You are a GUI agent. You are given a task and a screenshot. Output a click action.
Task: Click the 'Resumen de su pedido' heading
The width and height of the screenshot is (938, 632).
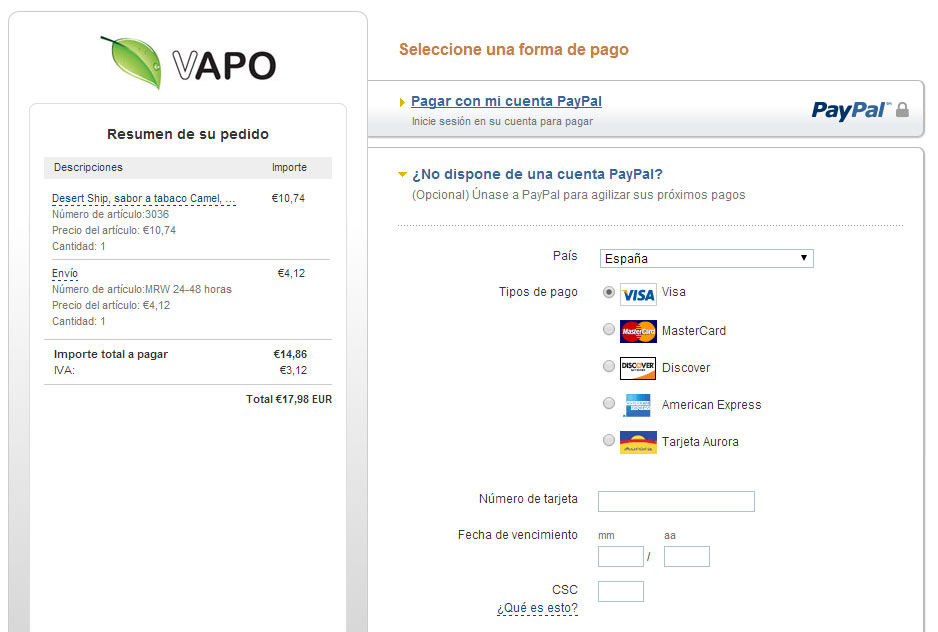[x=188, y=134]
